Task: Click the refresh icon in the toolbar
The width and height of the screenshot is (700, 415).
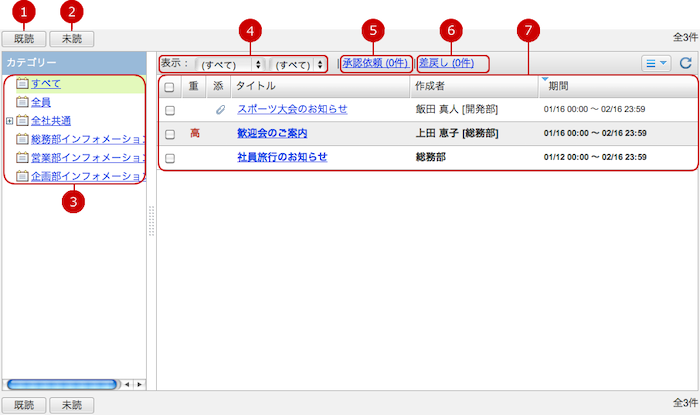Action: point(686,63)
